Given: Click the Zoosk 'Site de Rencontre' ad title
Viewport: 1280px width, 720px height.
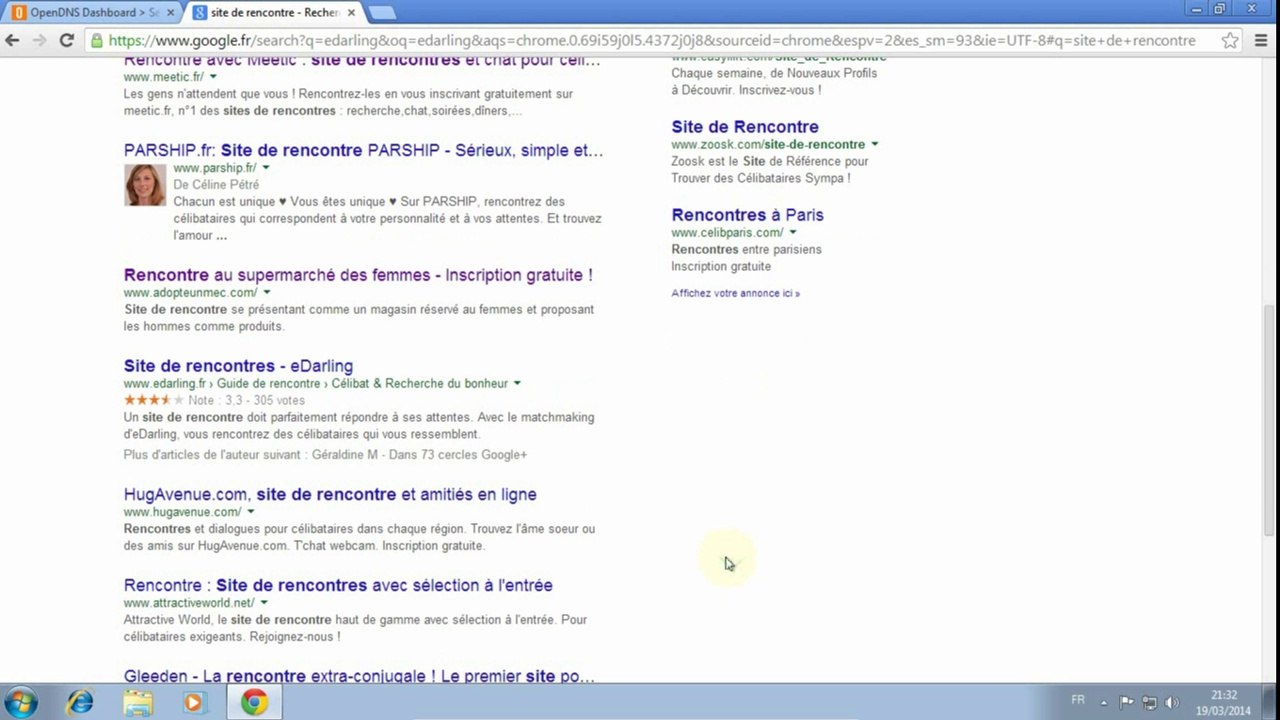Looking at the screenshot, I should (x=745, y=127).
